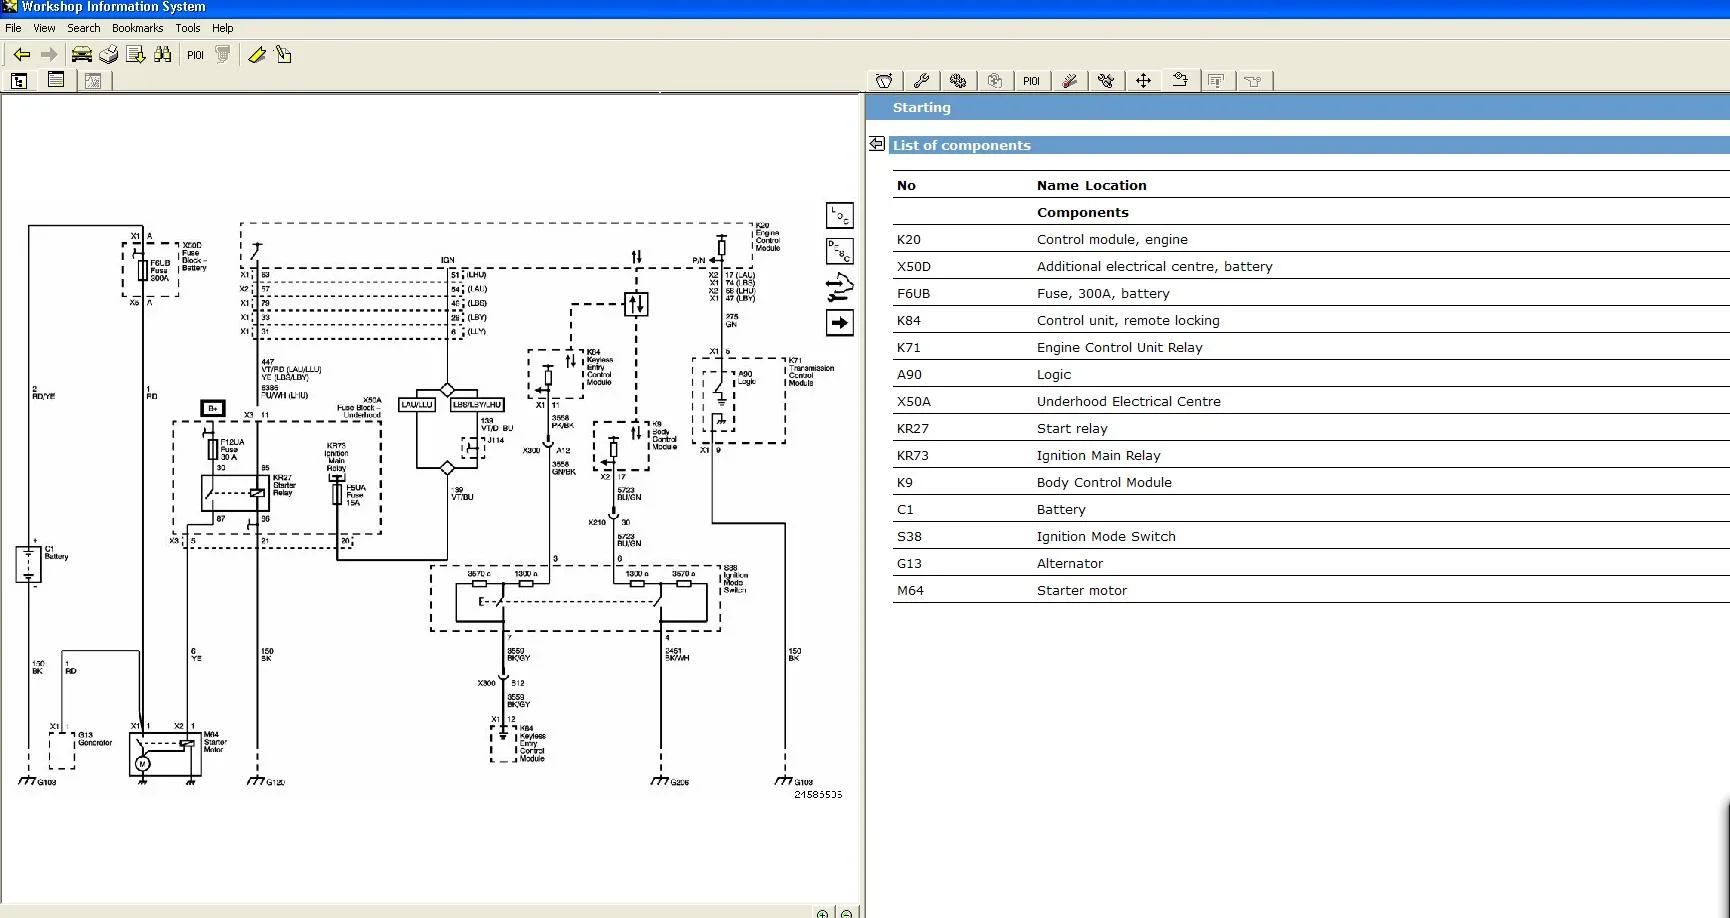Open the Help menu

click(x=223, y=28)
